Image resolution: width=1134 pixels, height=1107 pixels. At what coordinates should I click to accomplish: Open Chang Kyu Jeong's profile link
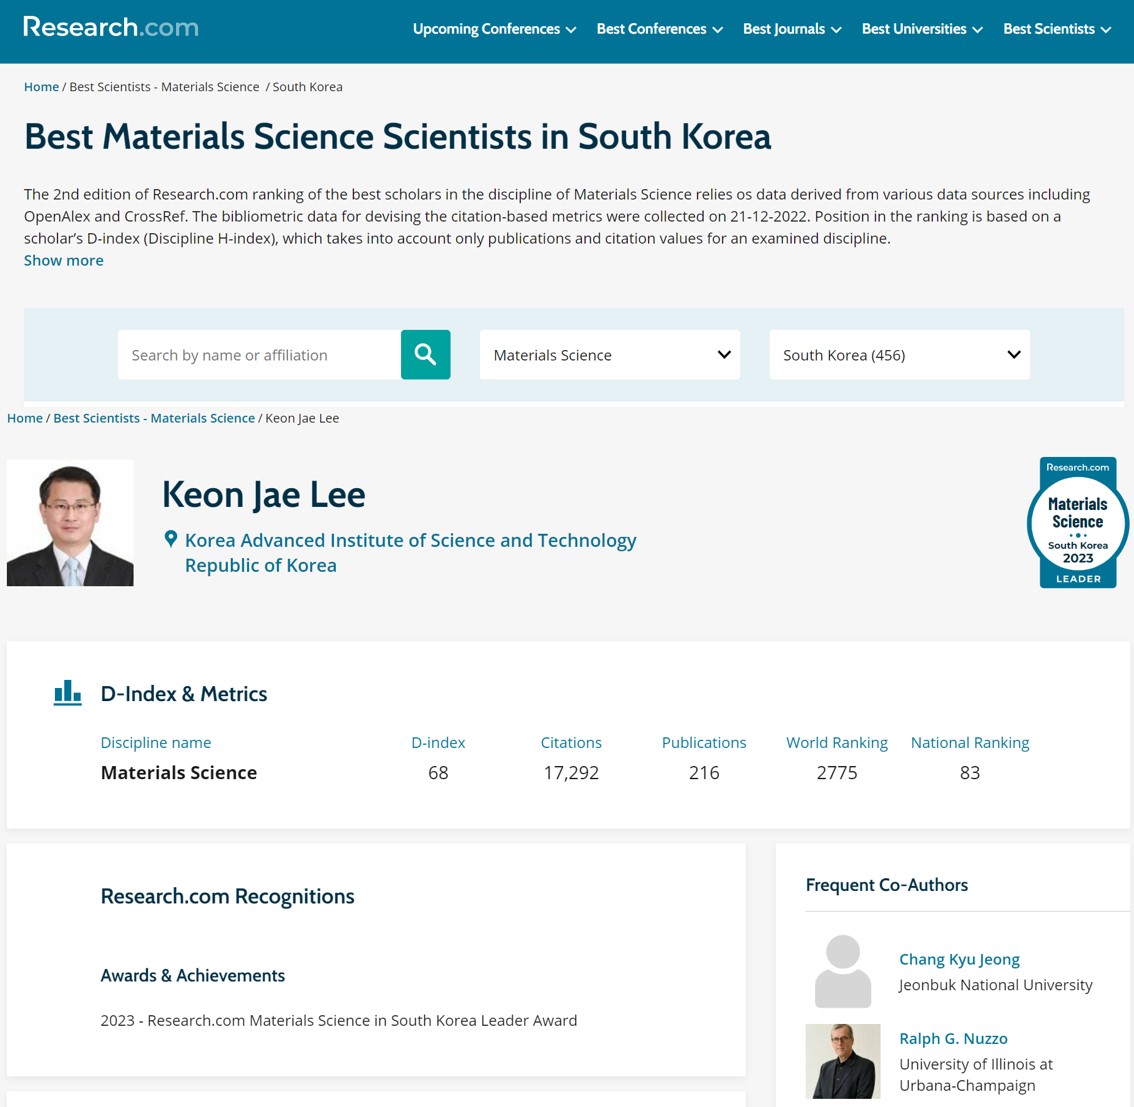pos(958,958)
